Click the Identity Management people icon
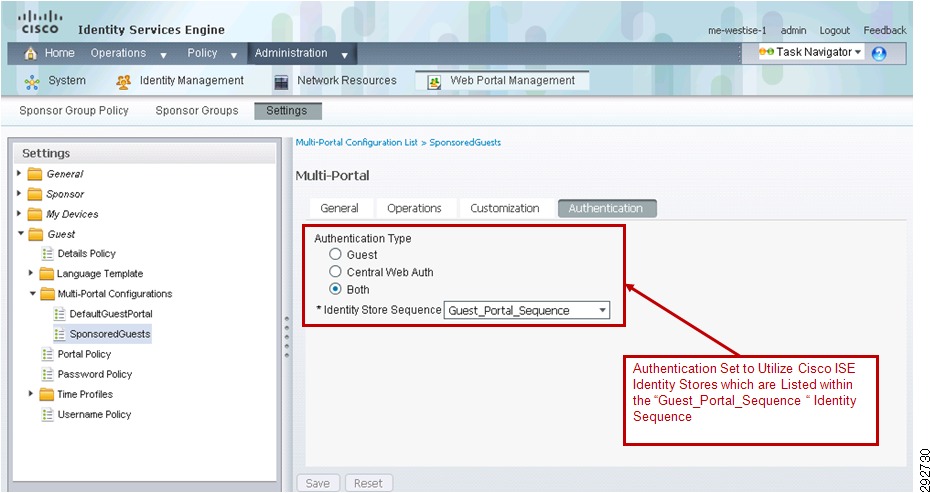The width and height of the screenshot is (930, 493). point(123,82)
